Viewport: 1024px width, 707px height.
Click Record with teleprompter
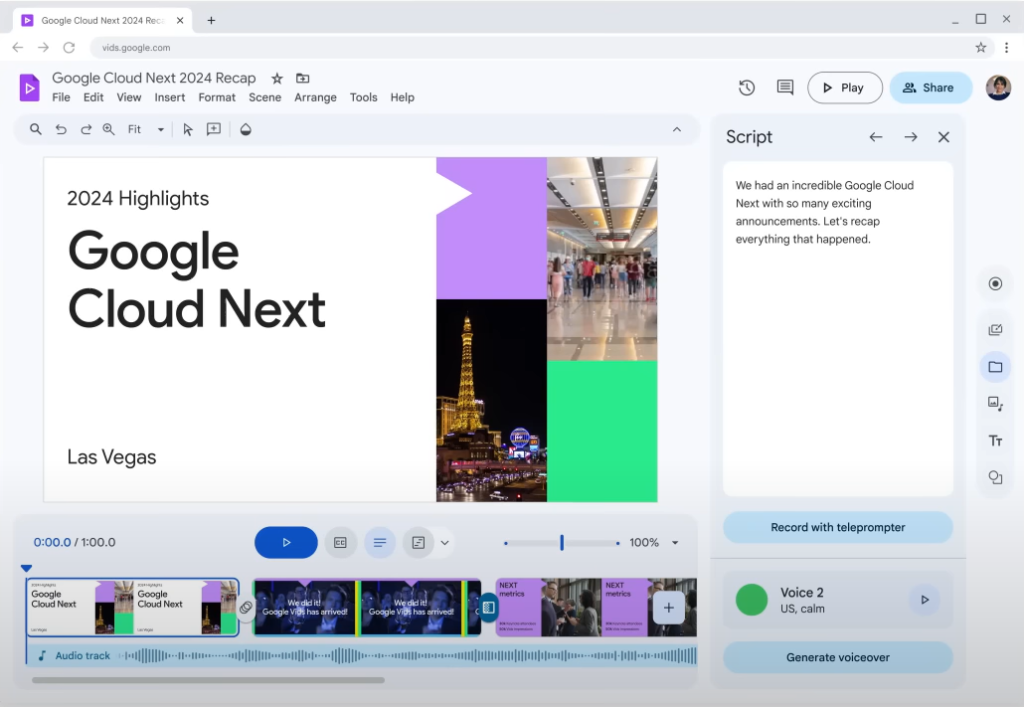coord(837,527)
